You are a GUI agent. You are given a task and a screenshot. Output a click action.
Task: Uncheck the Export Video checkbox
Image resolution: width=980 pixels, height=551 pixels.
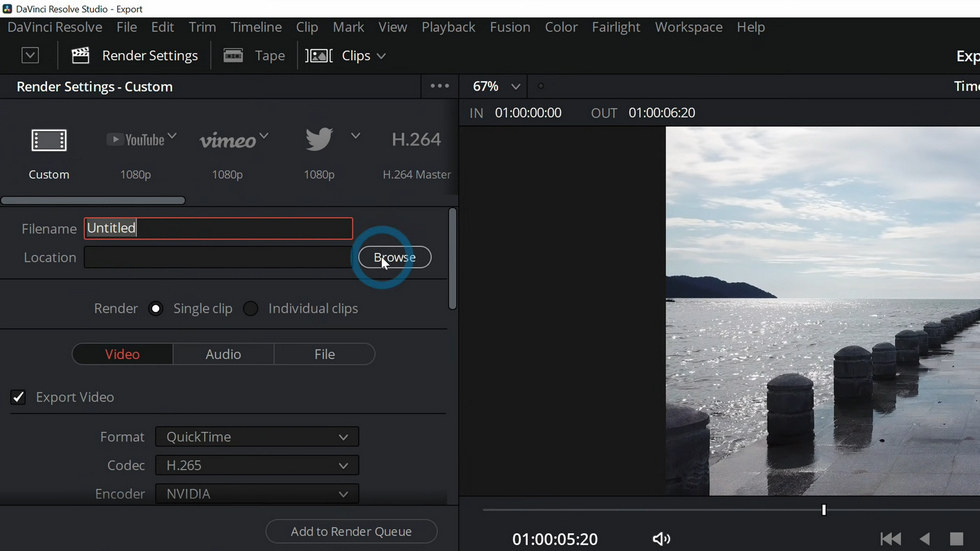click(18, 397)
